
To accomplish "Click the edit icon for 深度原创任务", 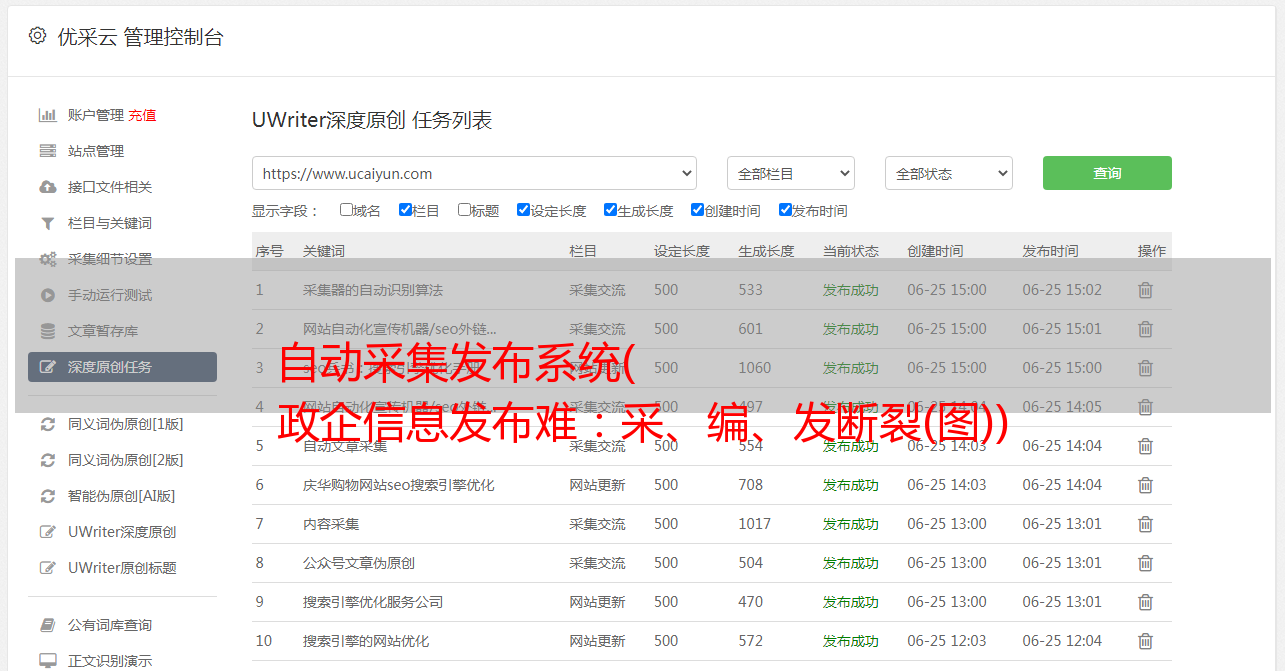I will (x=47, y=367).
